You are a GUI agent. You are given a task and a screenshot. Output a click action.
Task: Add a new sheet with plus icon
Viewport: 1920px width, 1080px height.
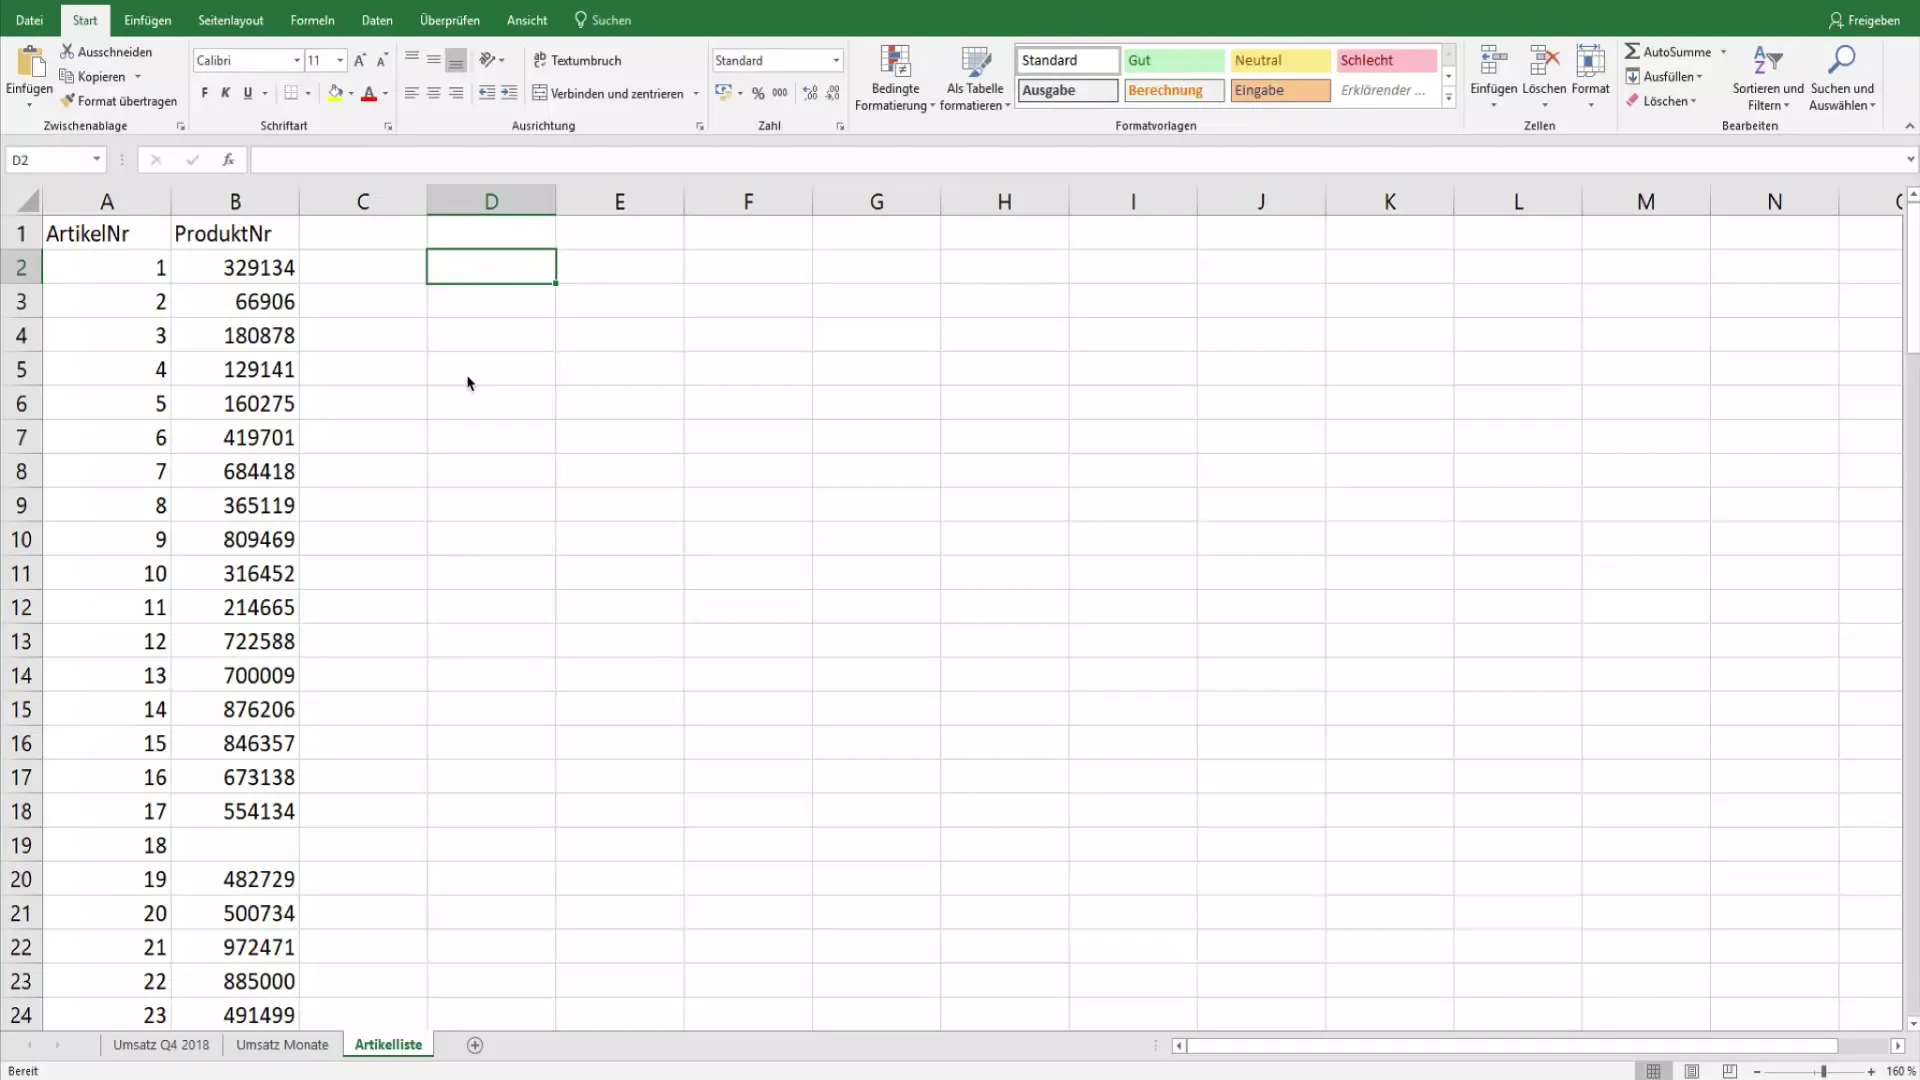[x=475, y=1045]
